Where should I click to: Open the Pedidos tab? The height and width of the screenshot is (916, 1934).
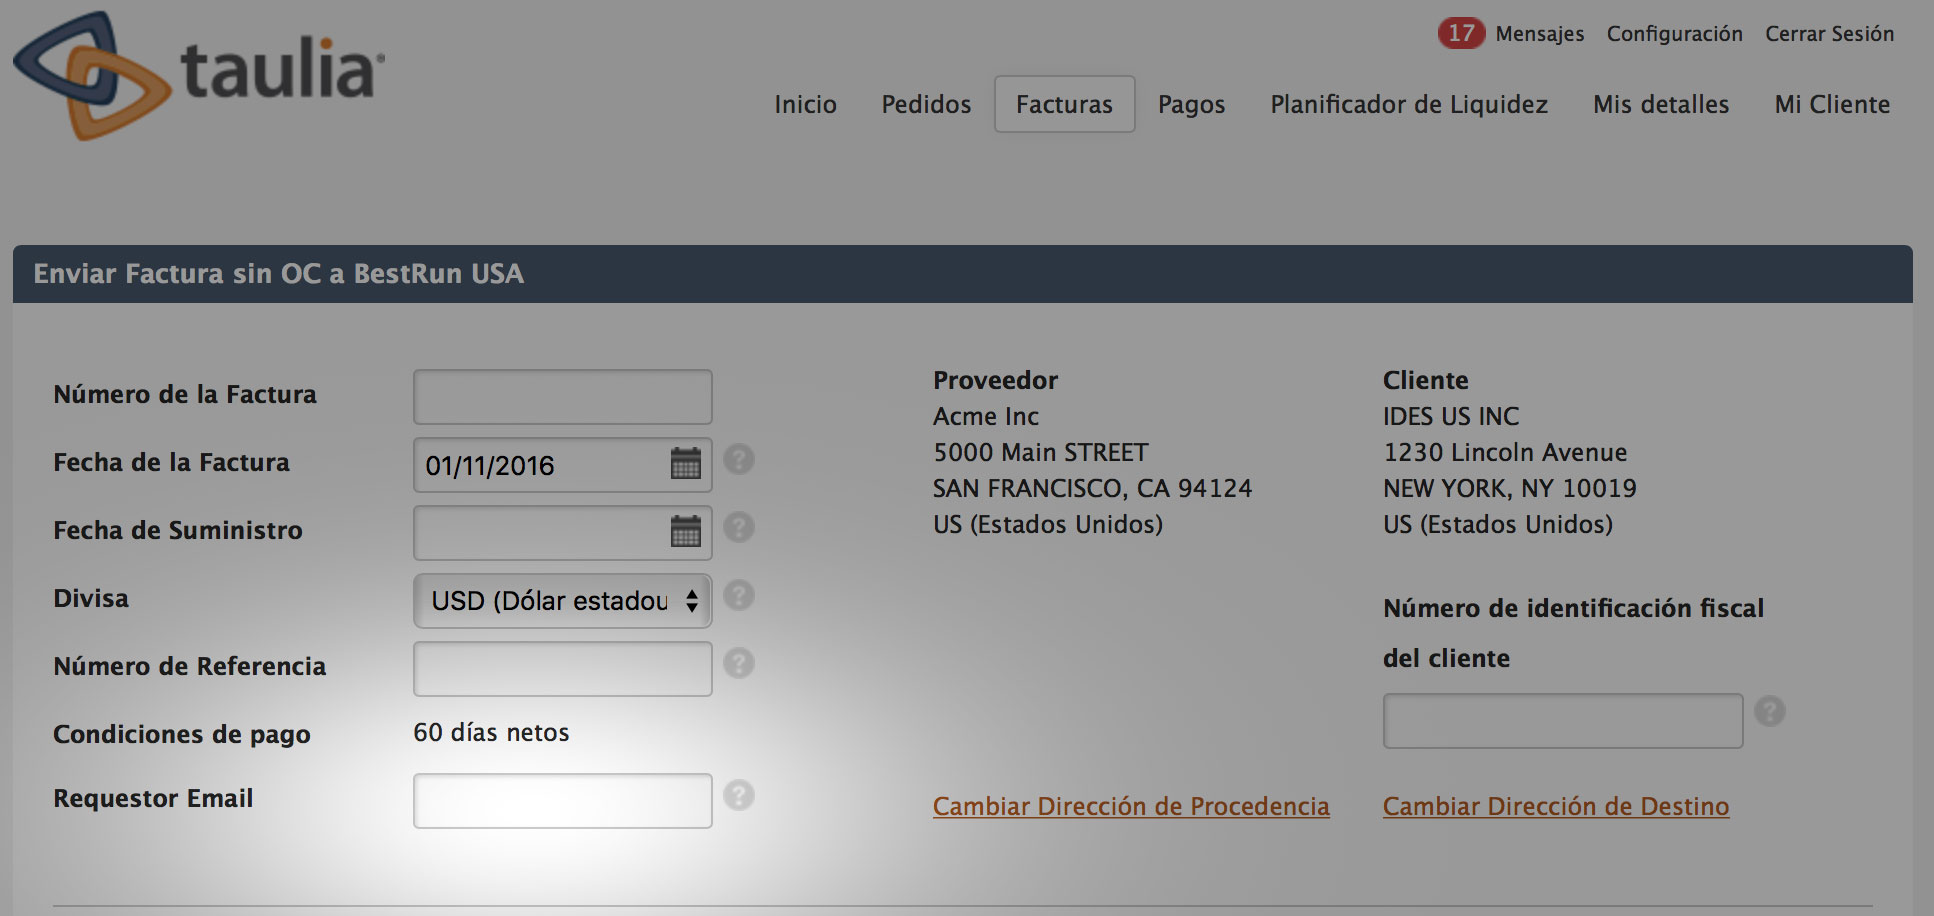click(926, 104)
